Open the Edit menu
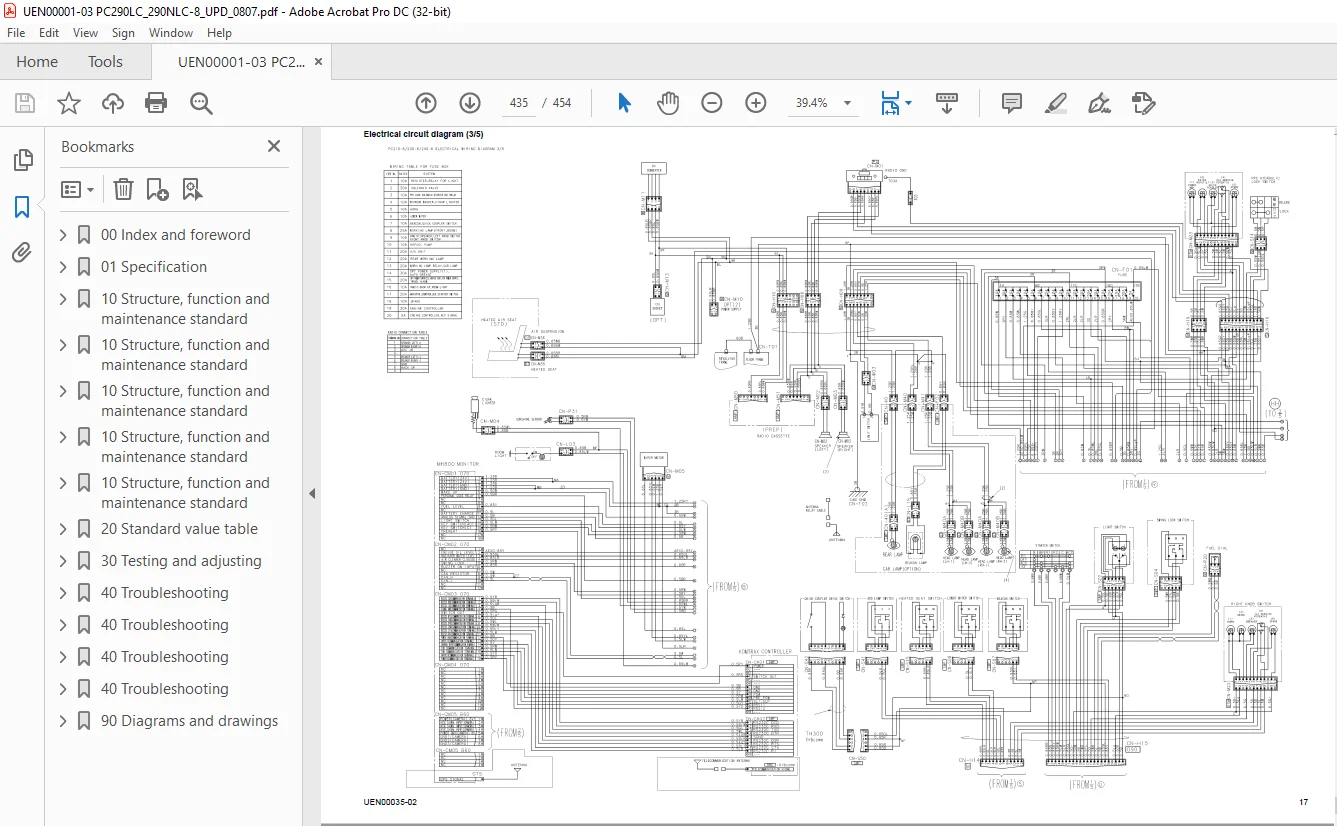Viewport: 1337px width, 826px height. coord(49,32)
